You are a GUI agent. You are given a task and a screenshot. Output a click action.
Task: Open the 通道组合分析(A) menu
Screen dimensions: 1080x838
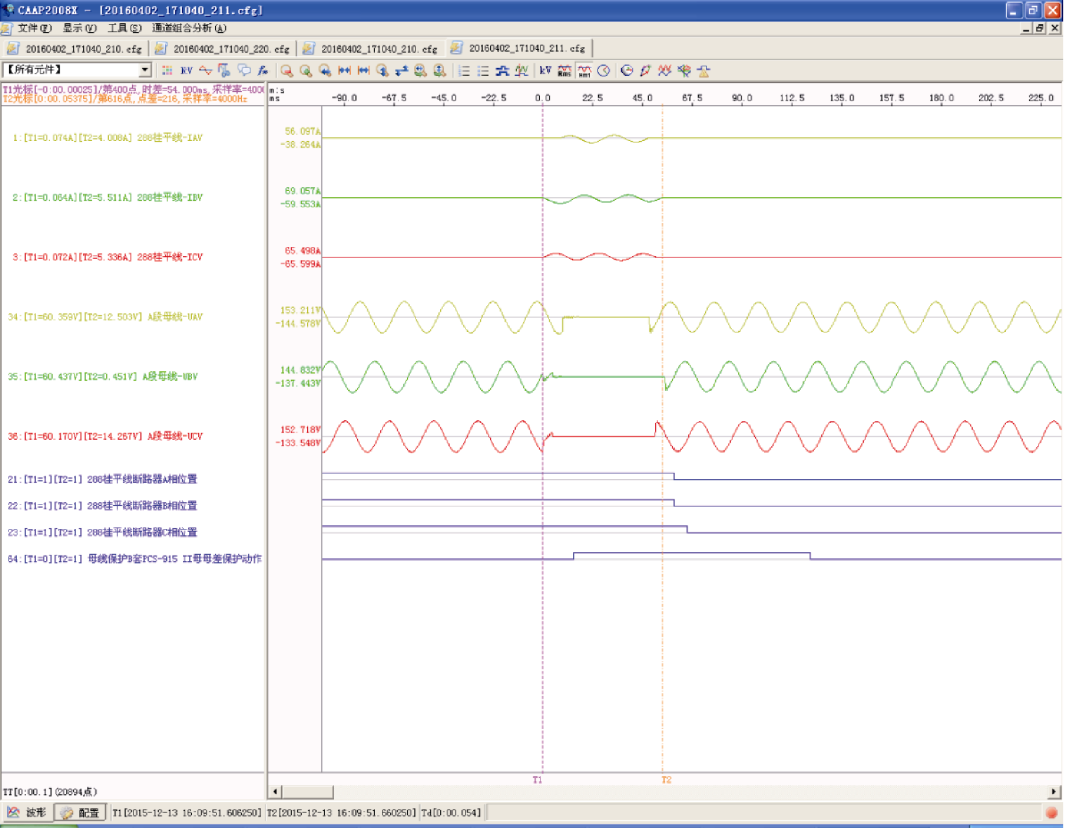pyautogui.click(x=189, y=28)
